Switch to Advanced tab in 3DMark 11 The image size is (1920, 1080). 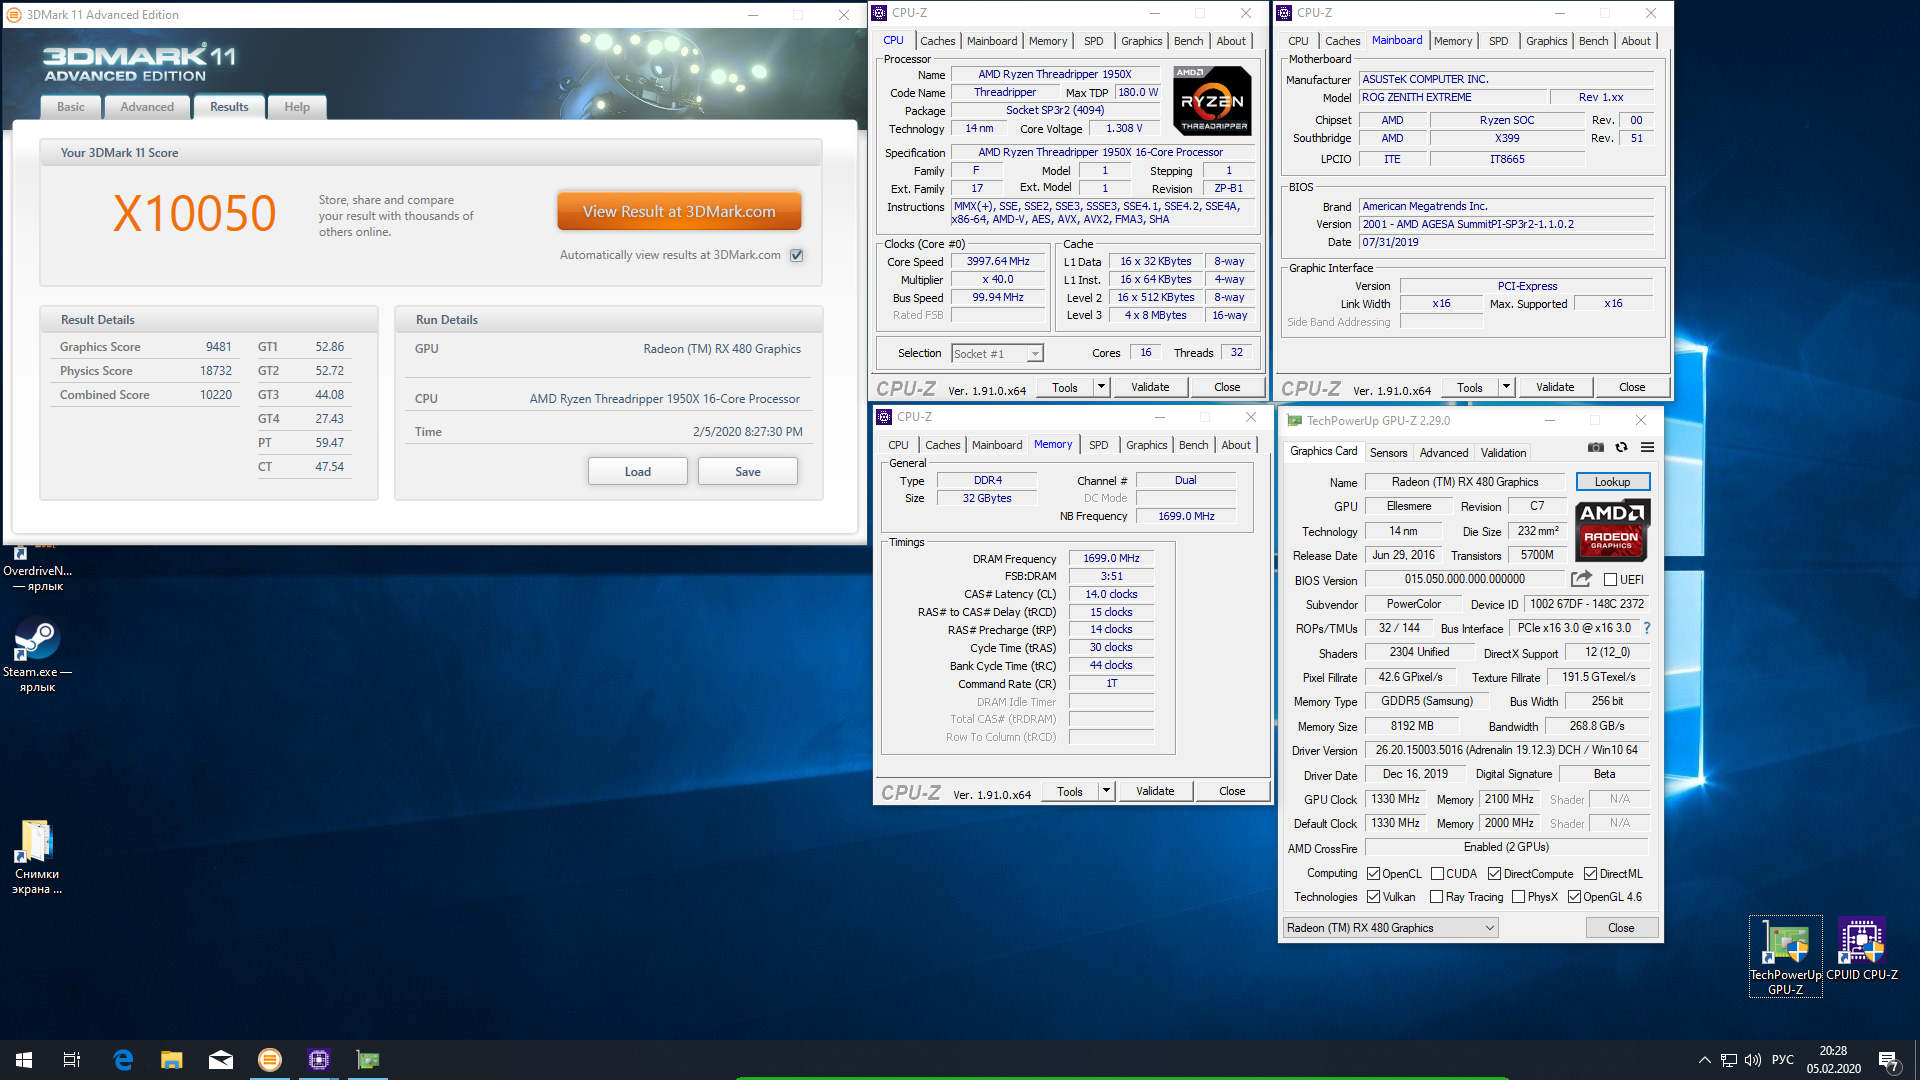(x=147, y=107)
